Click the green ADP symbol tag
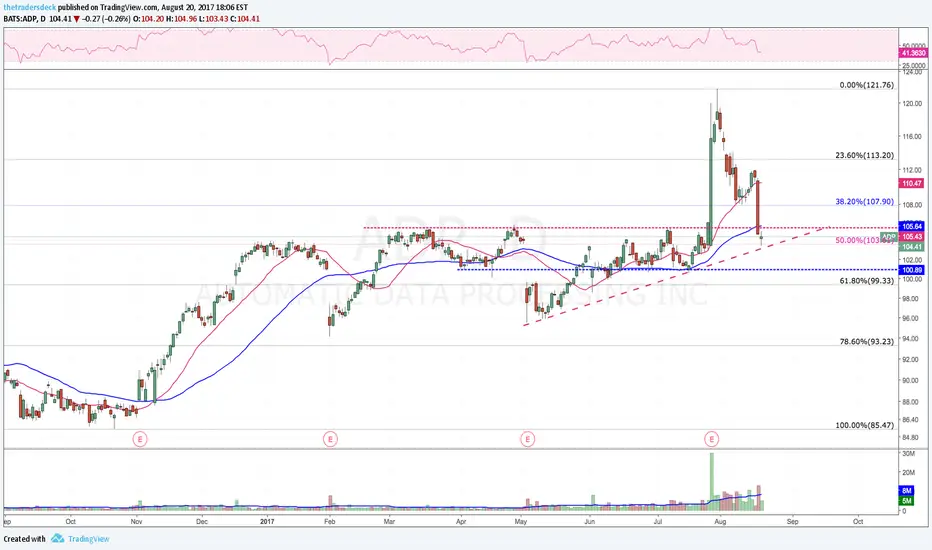Image resolution: width=932 pixels, height=550 pixels. click(889, 237)
